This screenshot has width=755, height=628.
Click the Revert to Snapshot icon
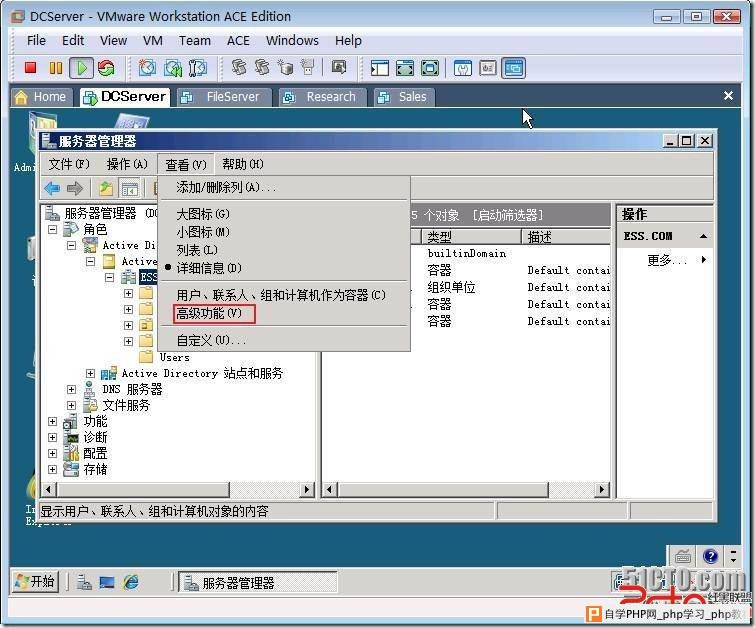pyautogui.click(x=172, y=68)
